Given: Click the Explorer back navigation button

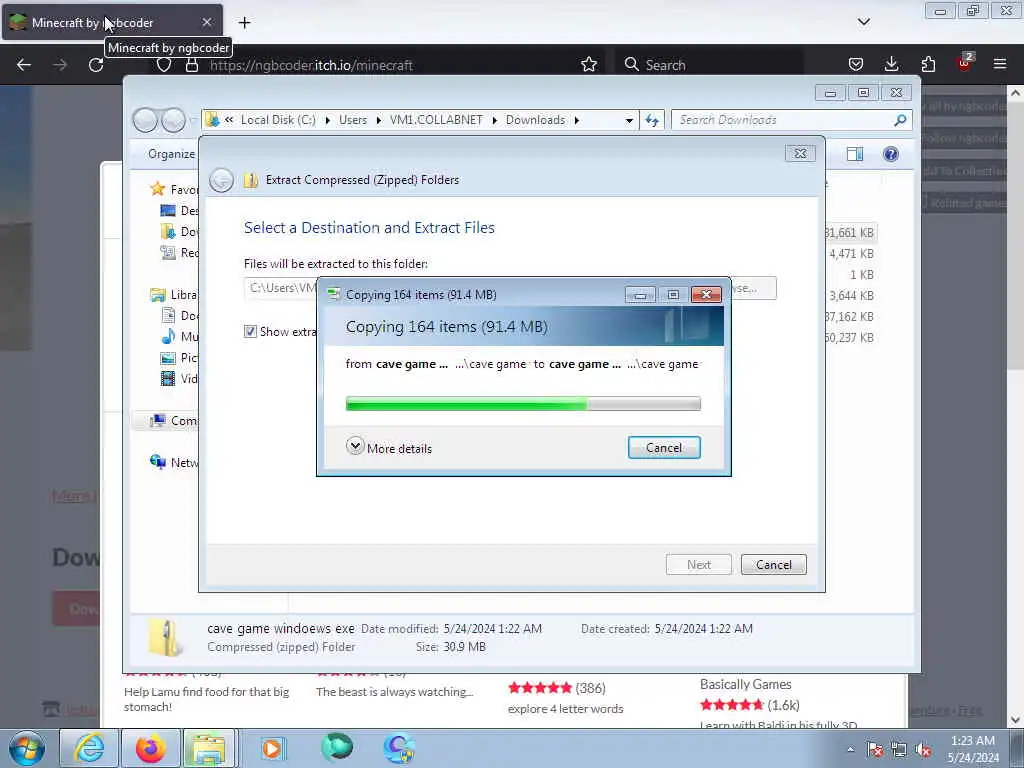Looking at the screenshot, I should pos(145,120).
